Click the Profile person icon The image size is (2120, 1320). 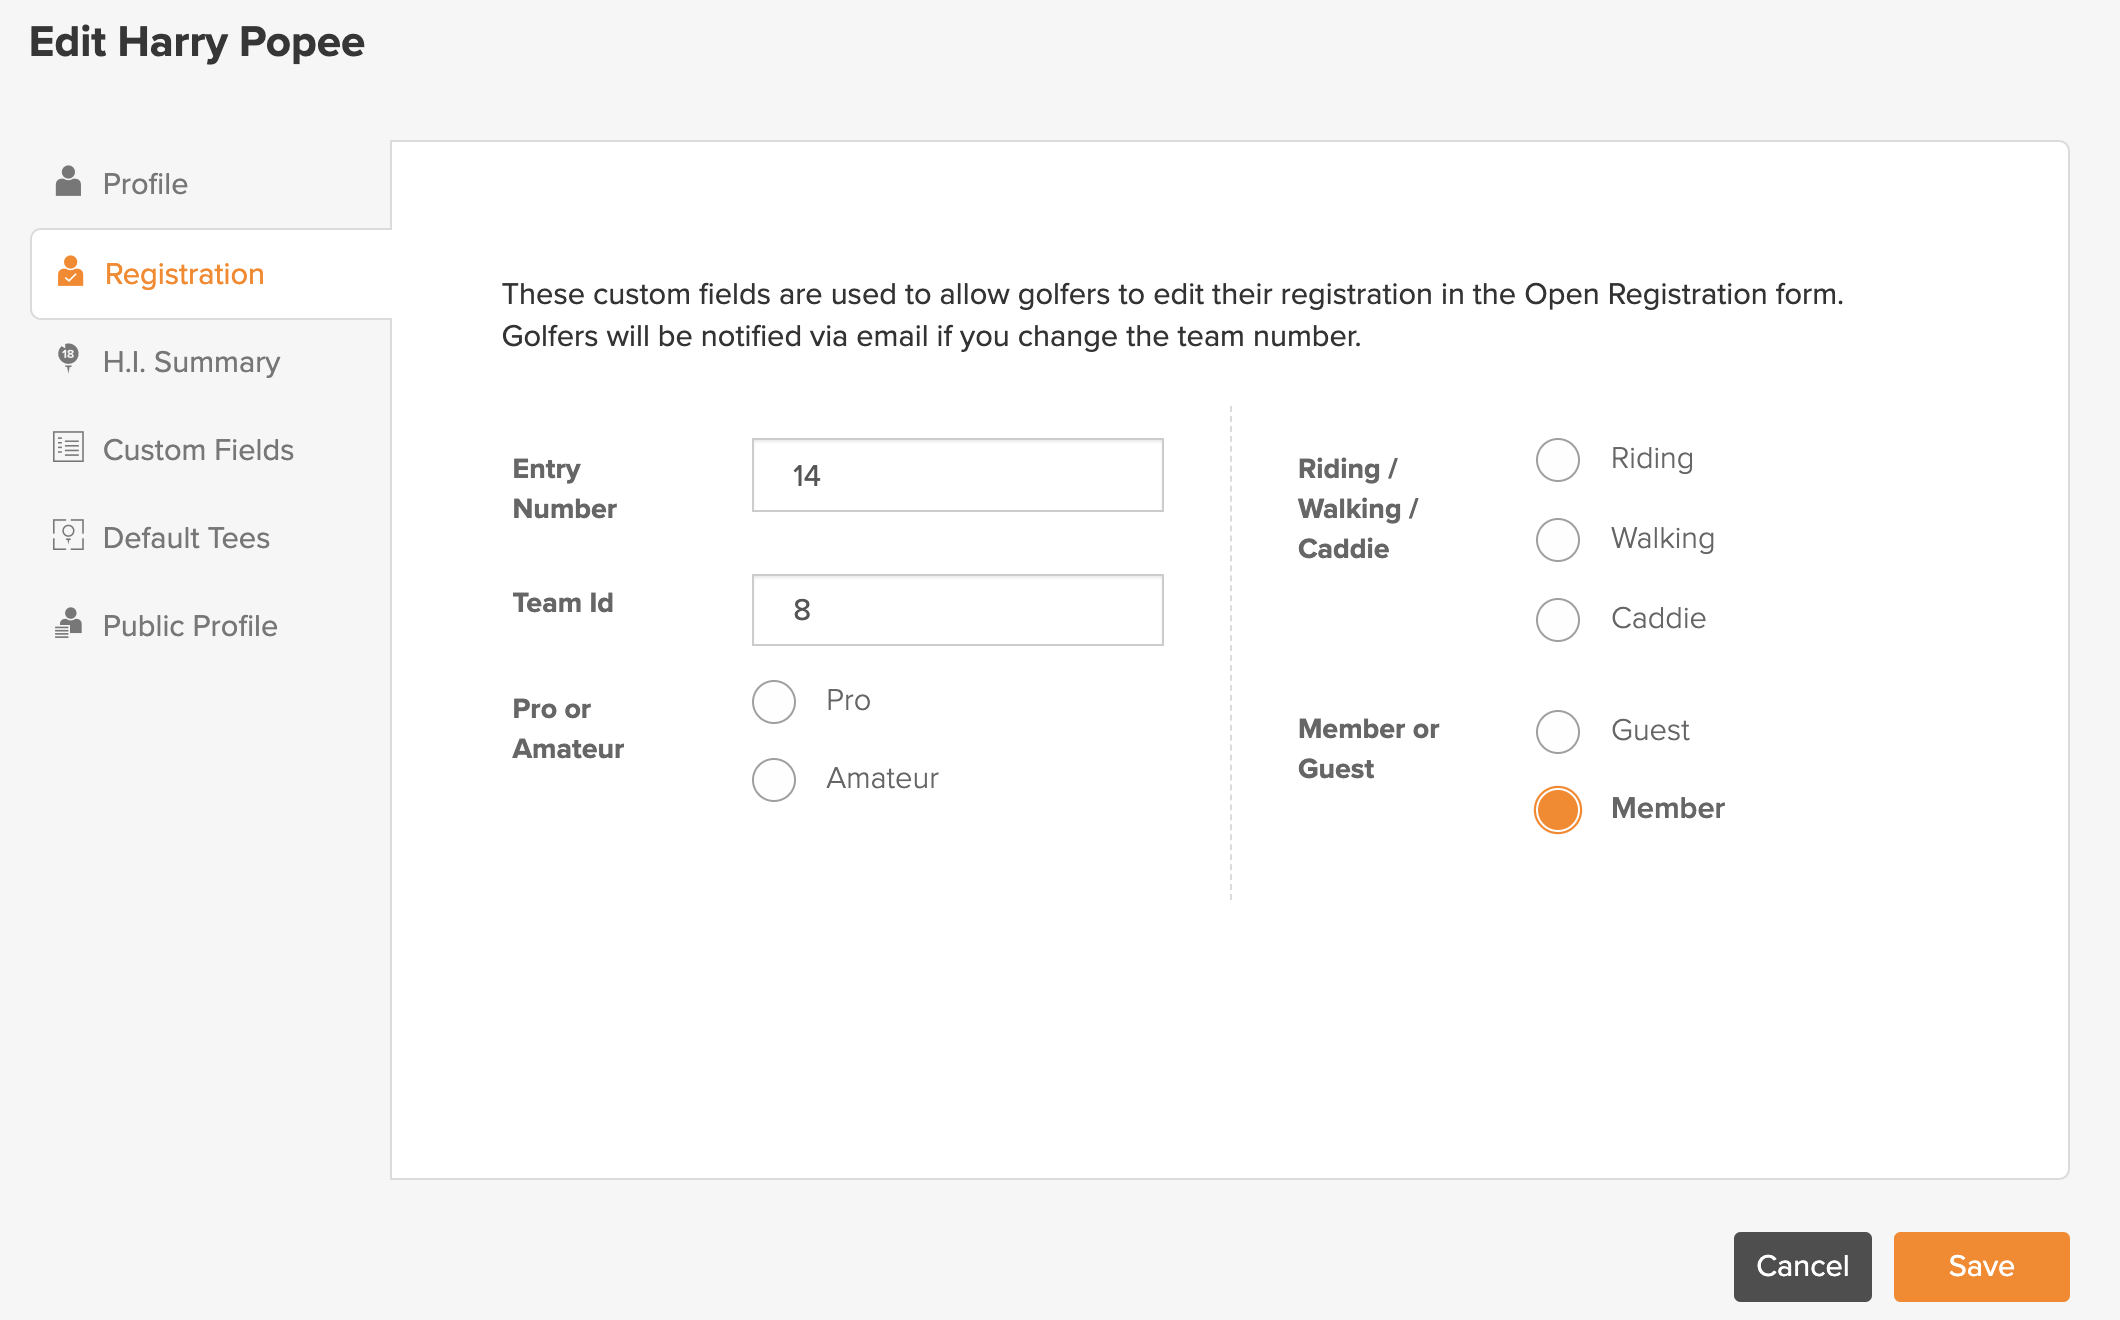tap(68, 181)
